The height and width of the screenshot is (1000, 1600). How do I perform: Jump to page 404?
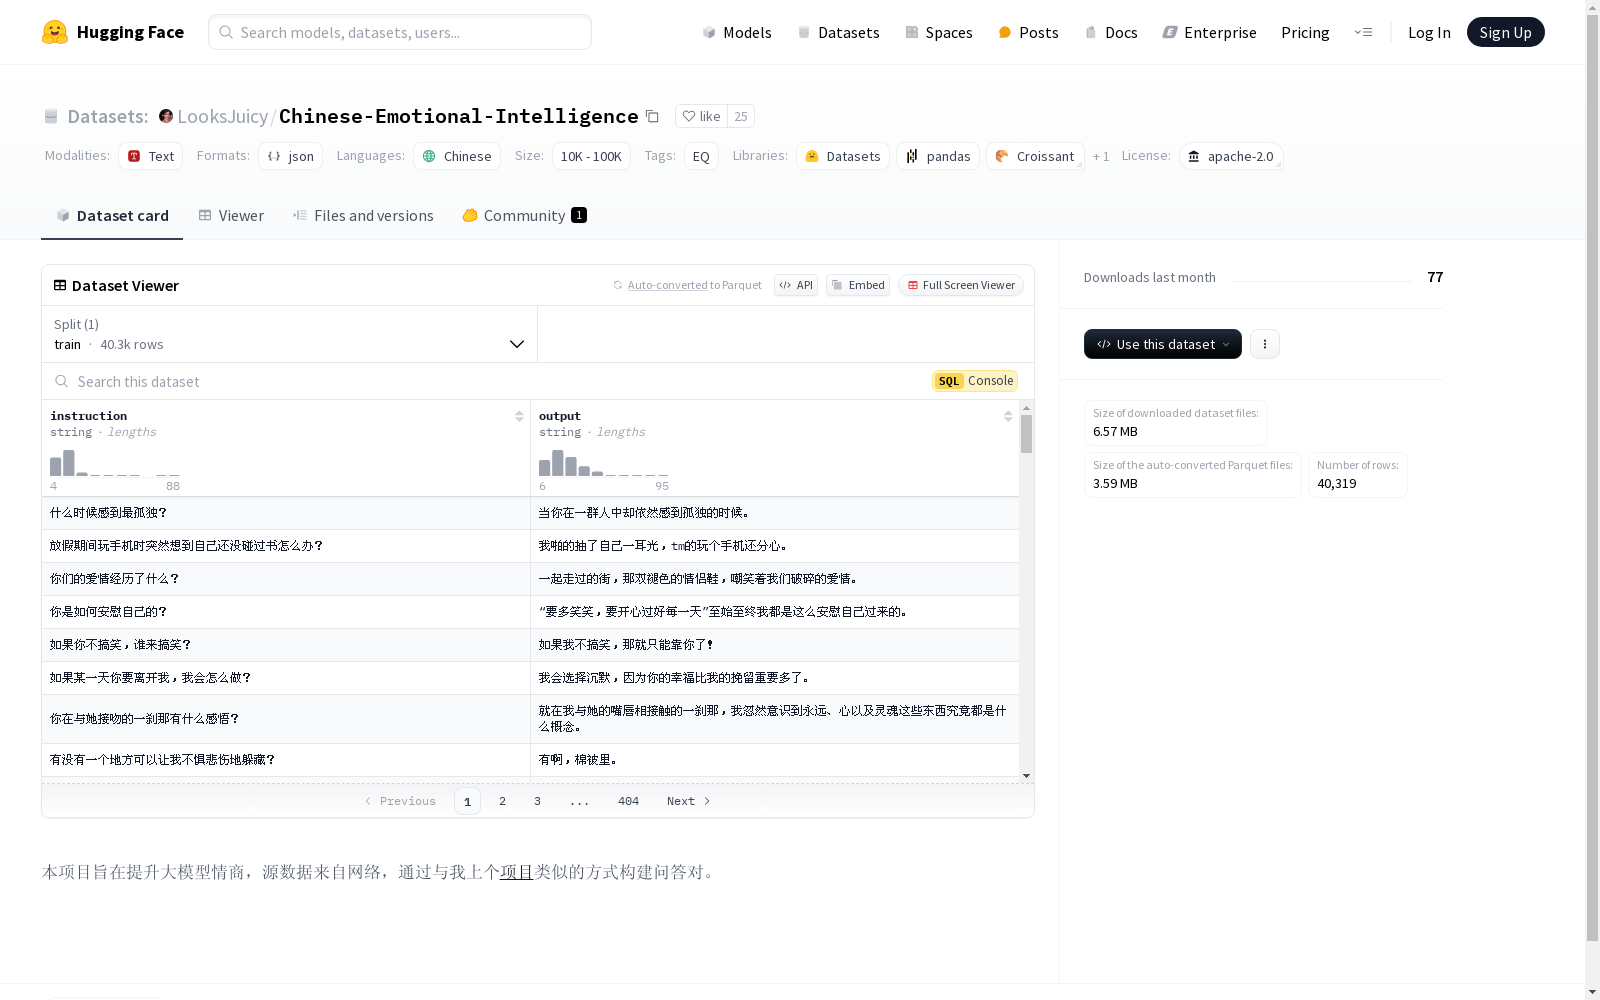628,801
